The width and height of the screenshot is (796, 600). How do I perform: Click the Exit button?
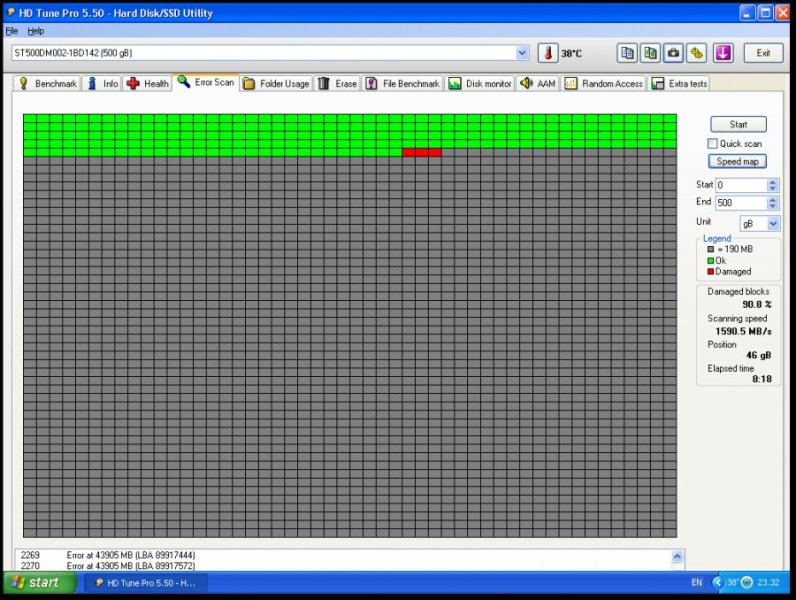pos(763,53)
